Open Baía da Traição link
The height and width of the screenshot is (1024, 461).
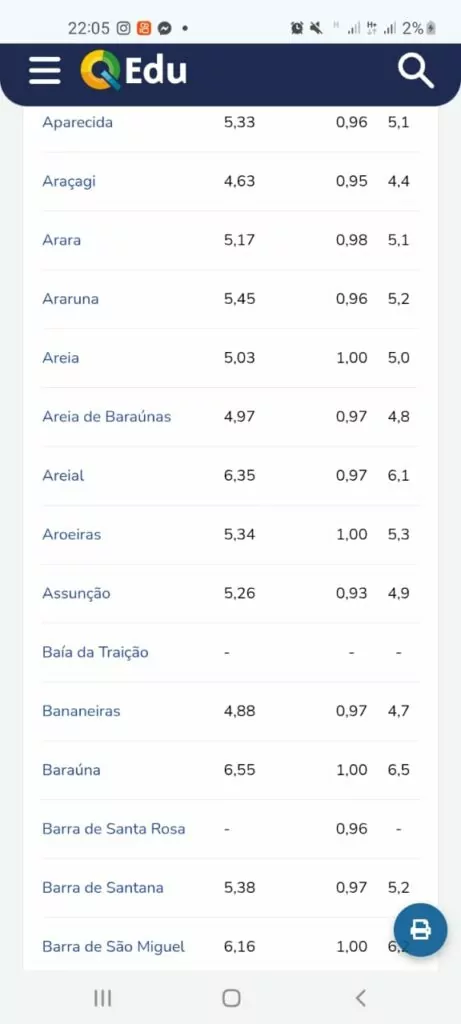tap(95, 652)
